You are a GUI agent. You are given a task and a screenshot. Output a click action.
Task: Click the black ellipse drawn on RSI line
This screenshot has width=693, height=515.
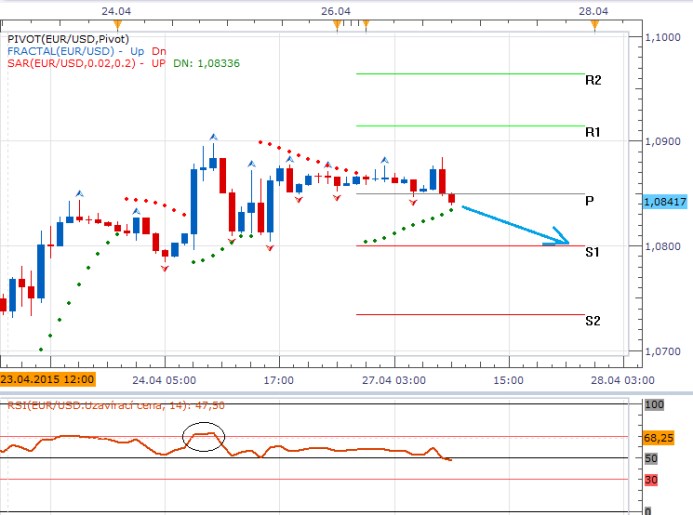203,436
